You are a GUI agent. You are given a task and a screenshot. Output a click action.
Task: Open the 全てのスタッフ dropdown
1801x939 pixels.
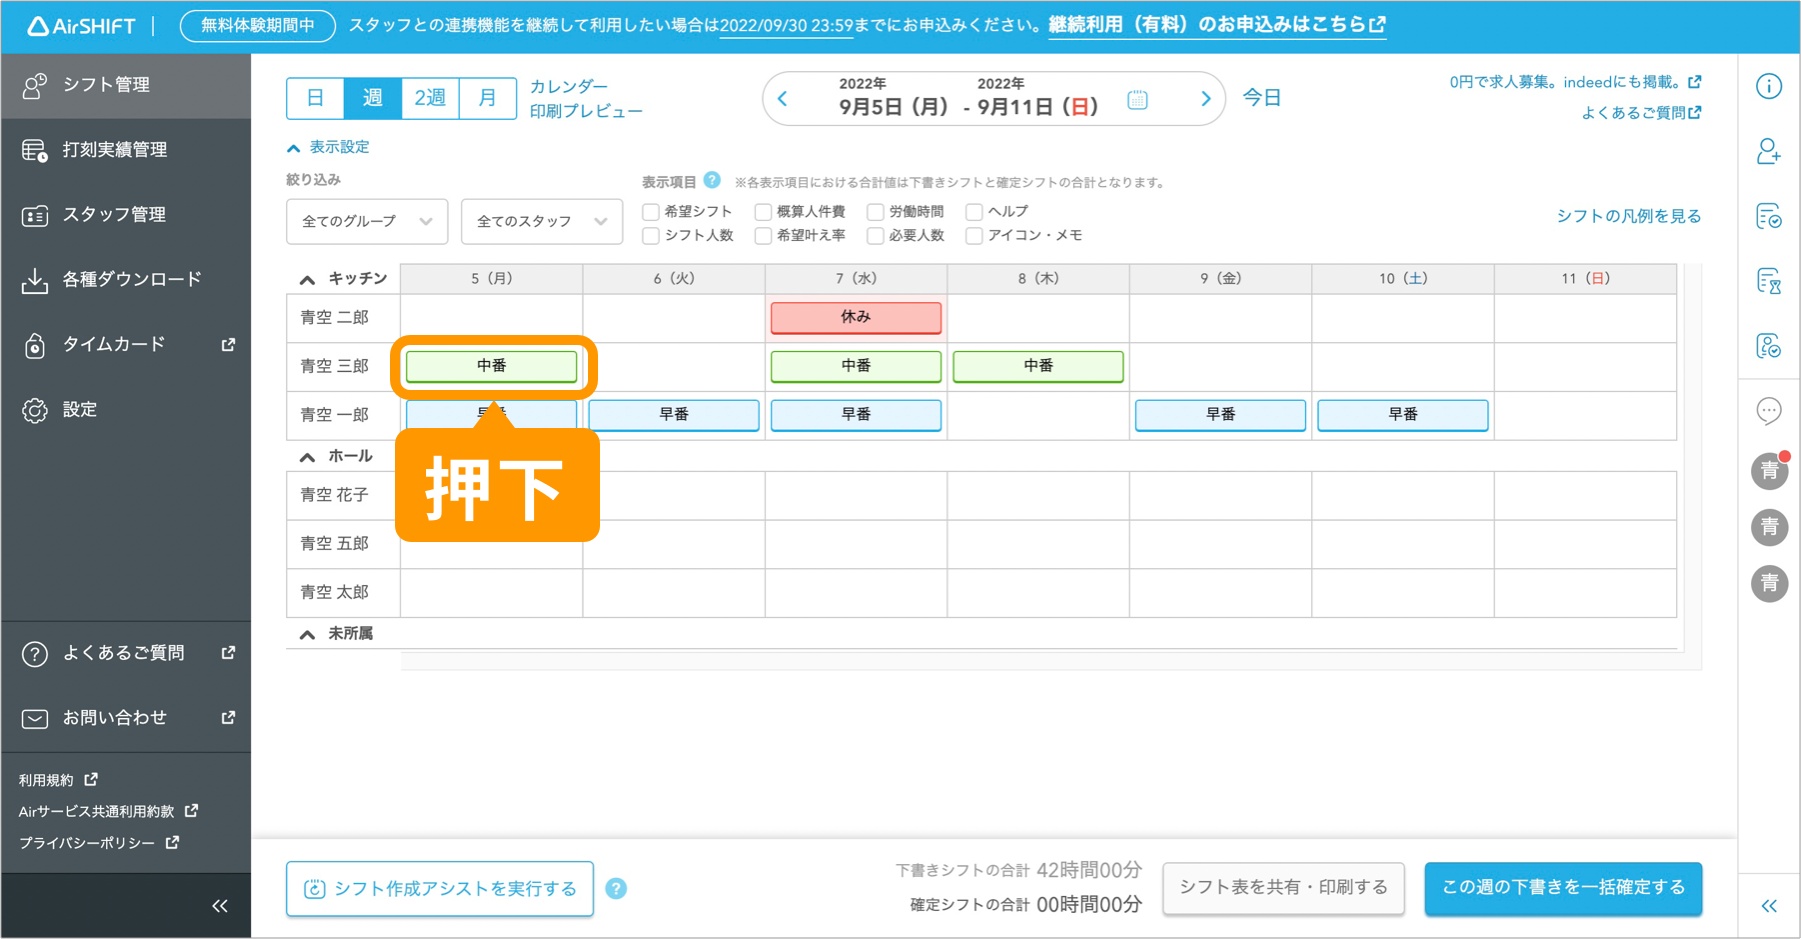point(541,221)
